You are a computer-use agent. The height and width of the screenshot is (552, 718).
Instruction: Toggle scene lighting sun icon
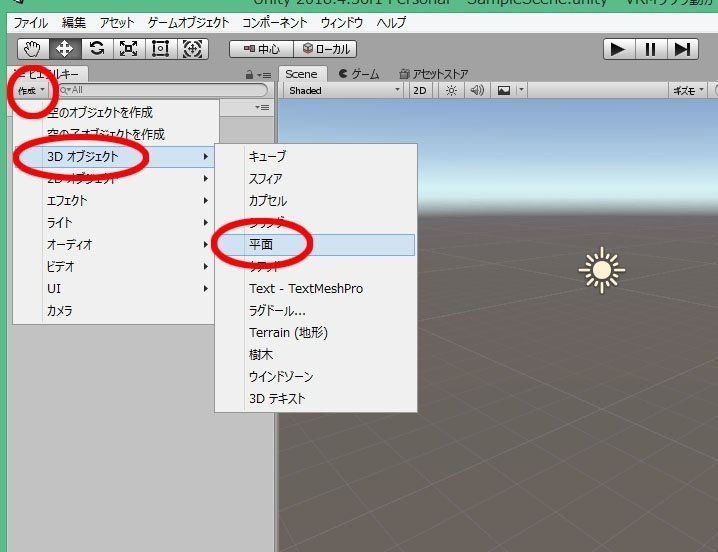(x=451, y=91)
